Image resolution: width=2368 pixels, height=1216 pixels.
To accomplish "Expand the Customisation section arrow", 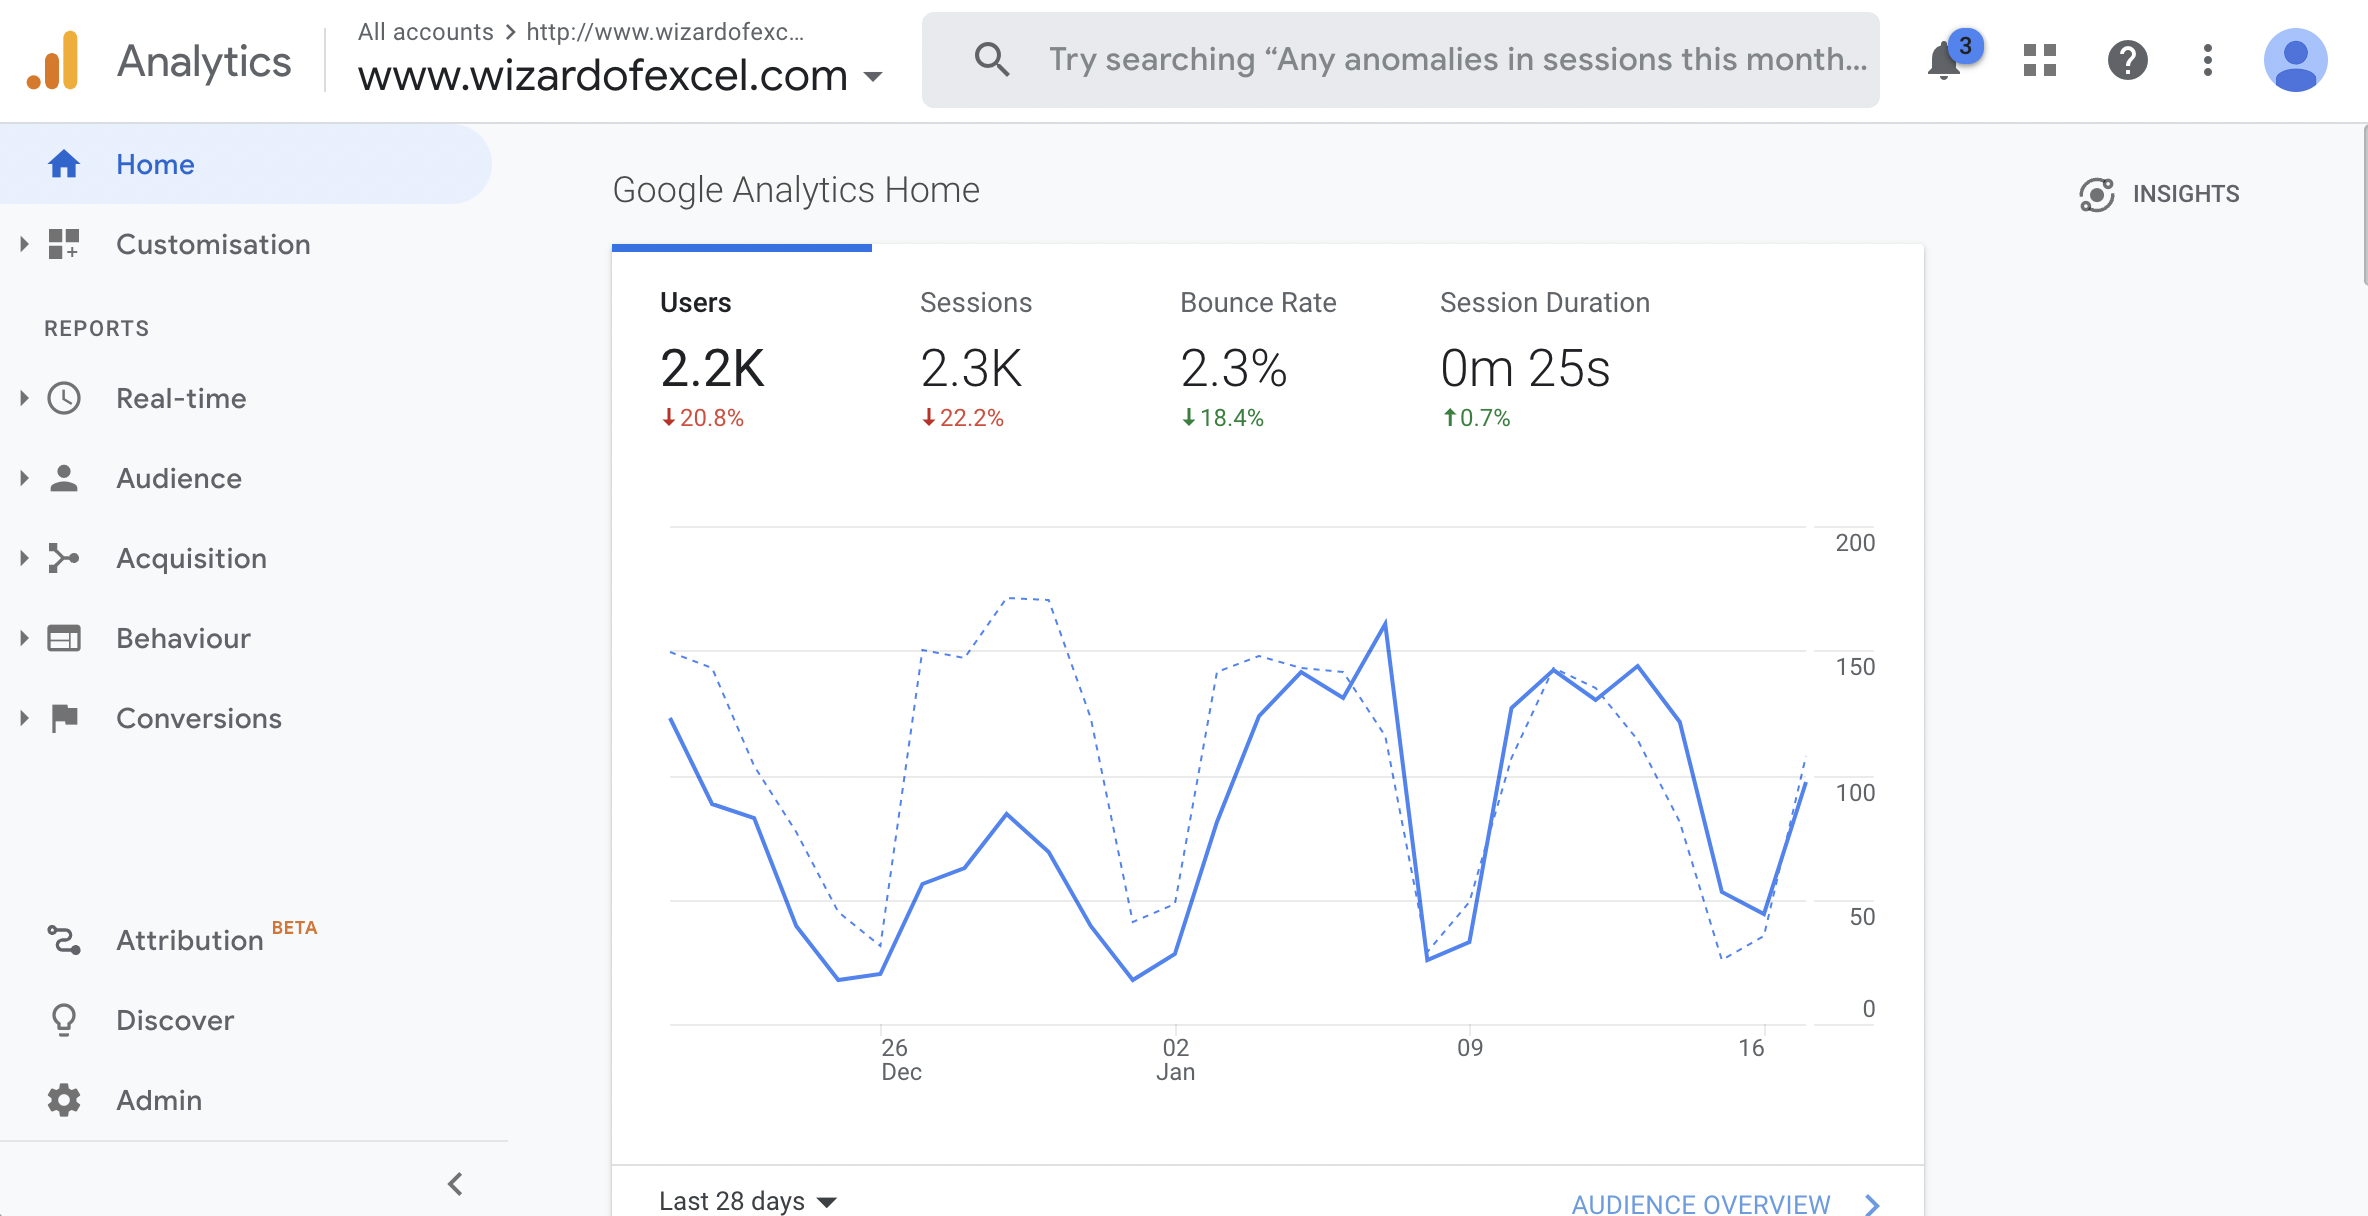I will [x=24, y=244].
